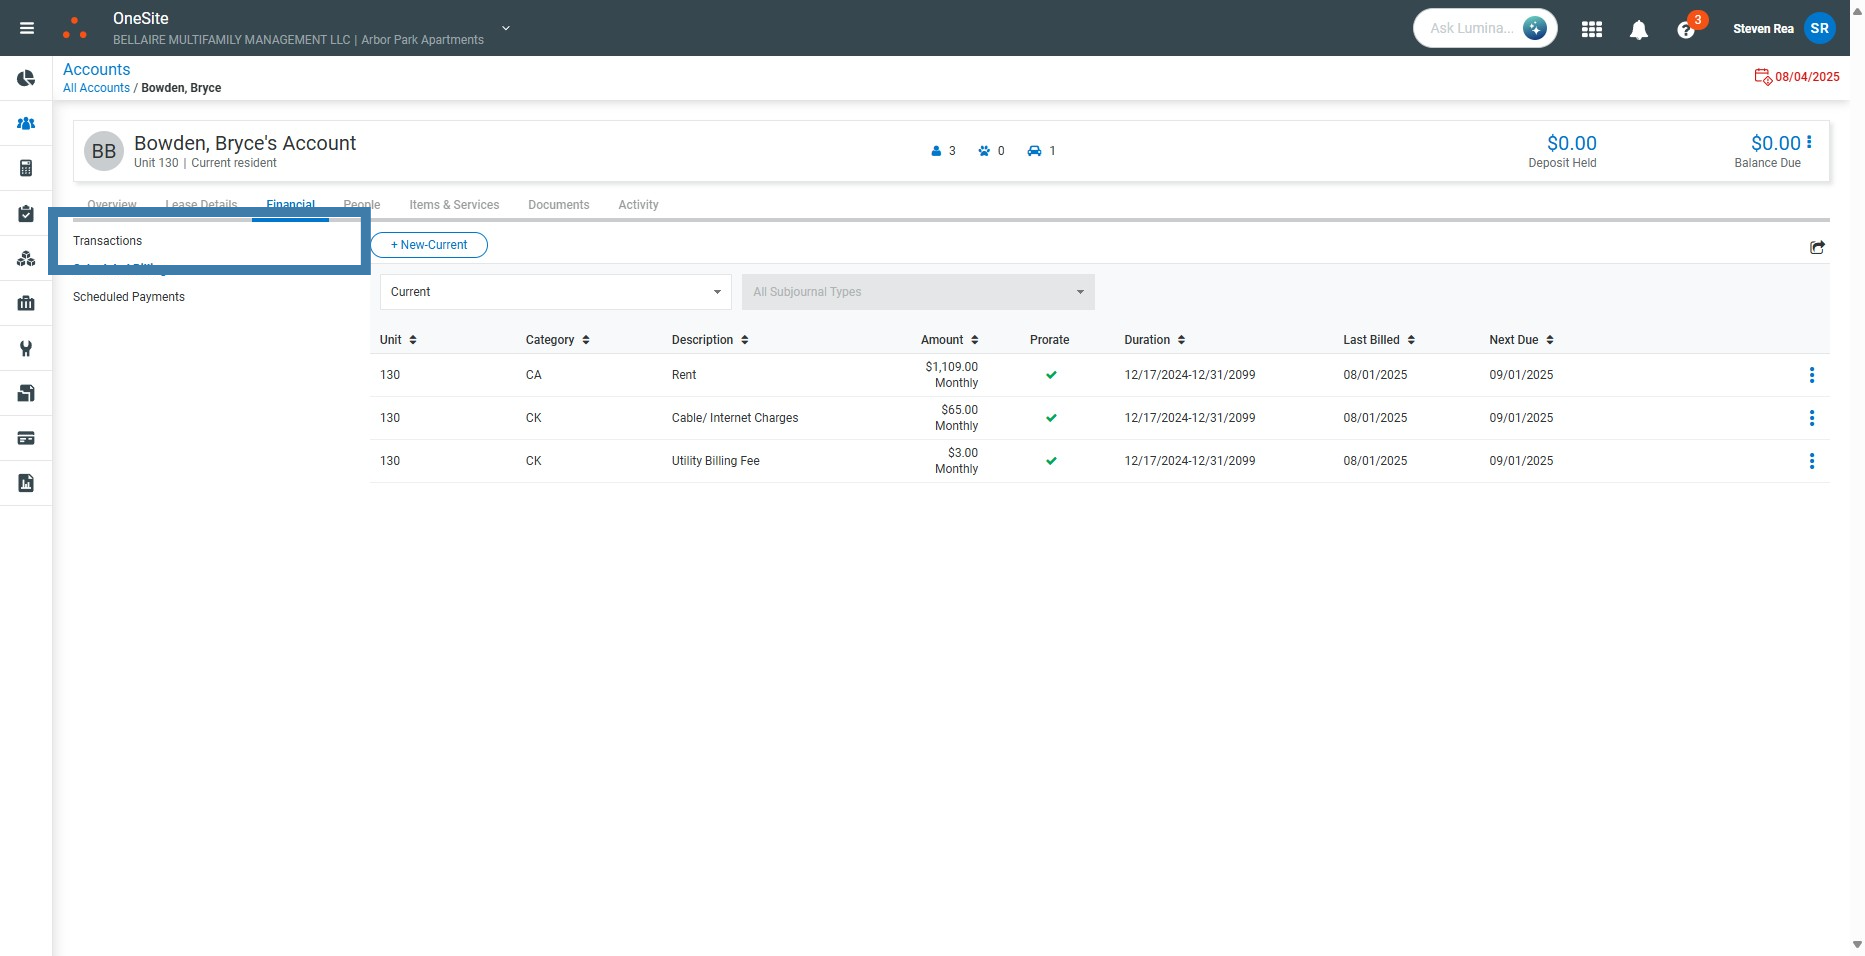Click the Cable/ Internet Charges prorate checkmark
Viewport: 1865px width, 956px height.
(1051, 418)
